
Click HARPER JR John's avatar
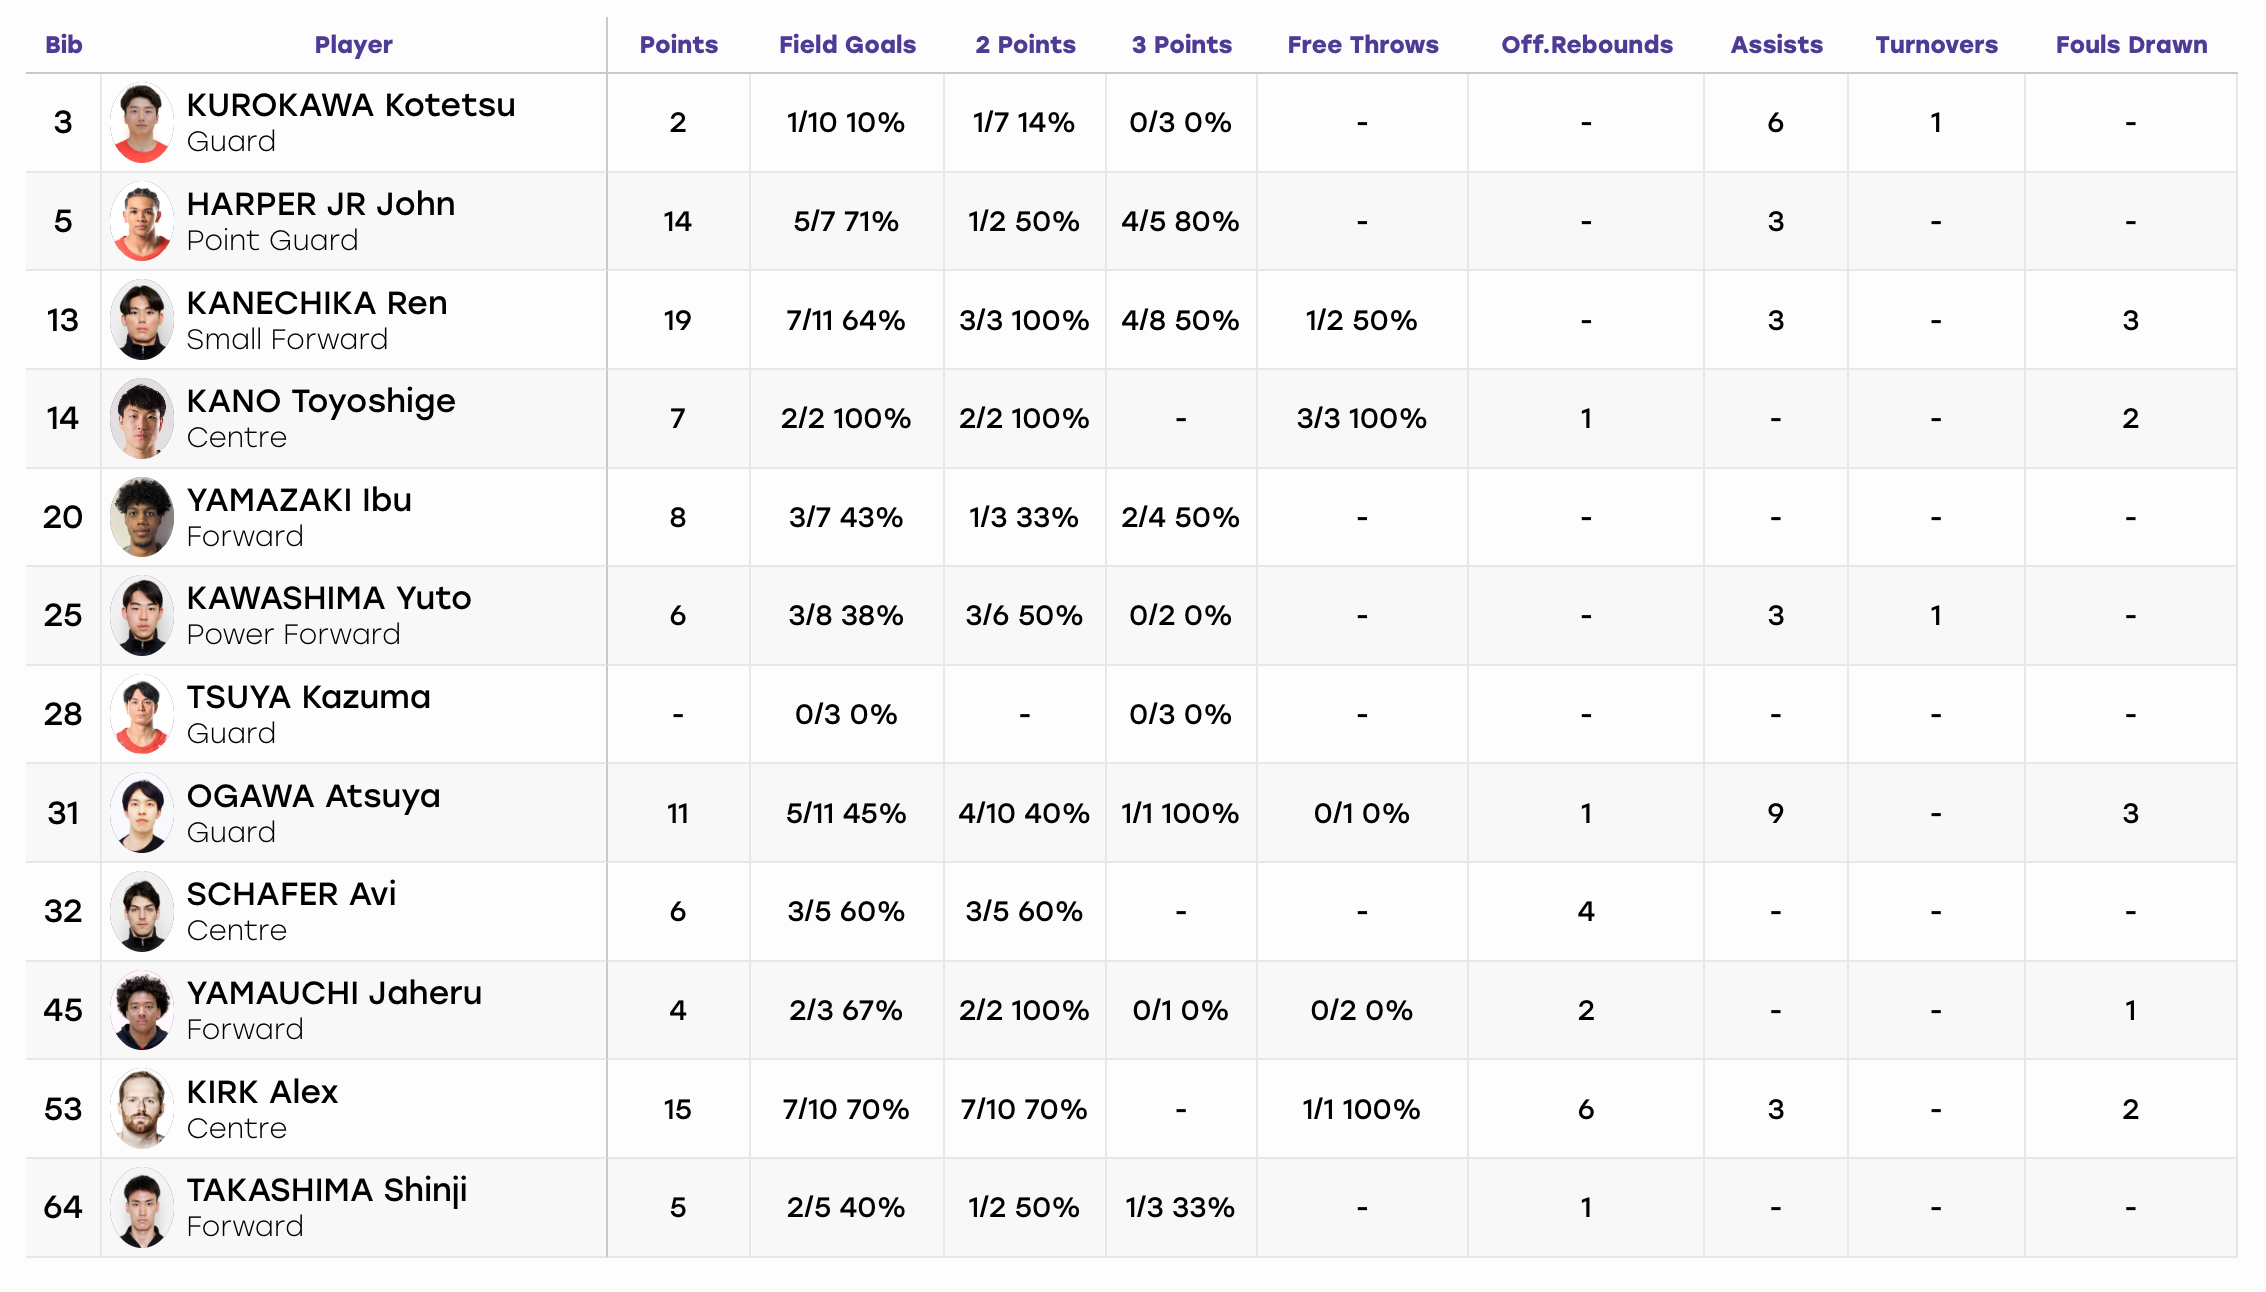[141, 221]
